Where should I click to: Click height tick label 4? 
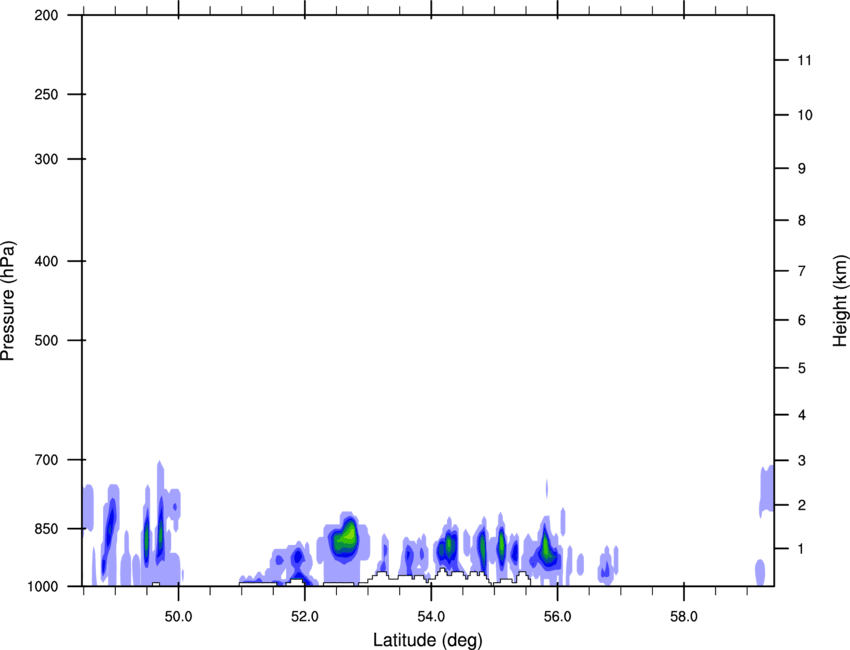click(802, 415)
